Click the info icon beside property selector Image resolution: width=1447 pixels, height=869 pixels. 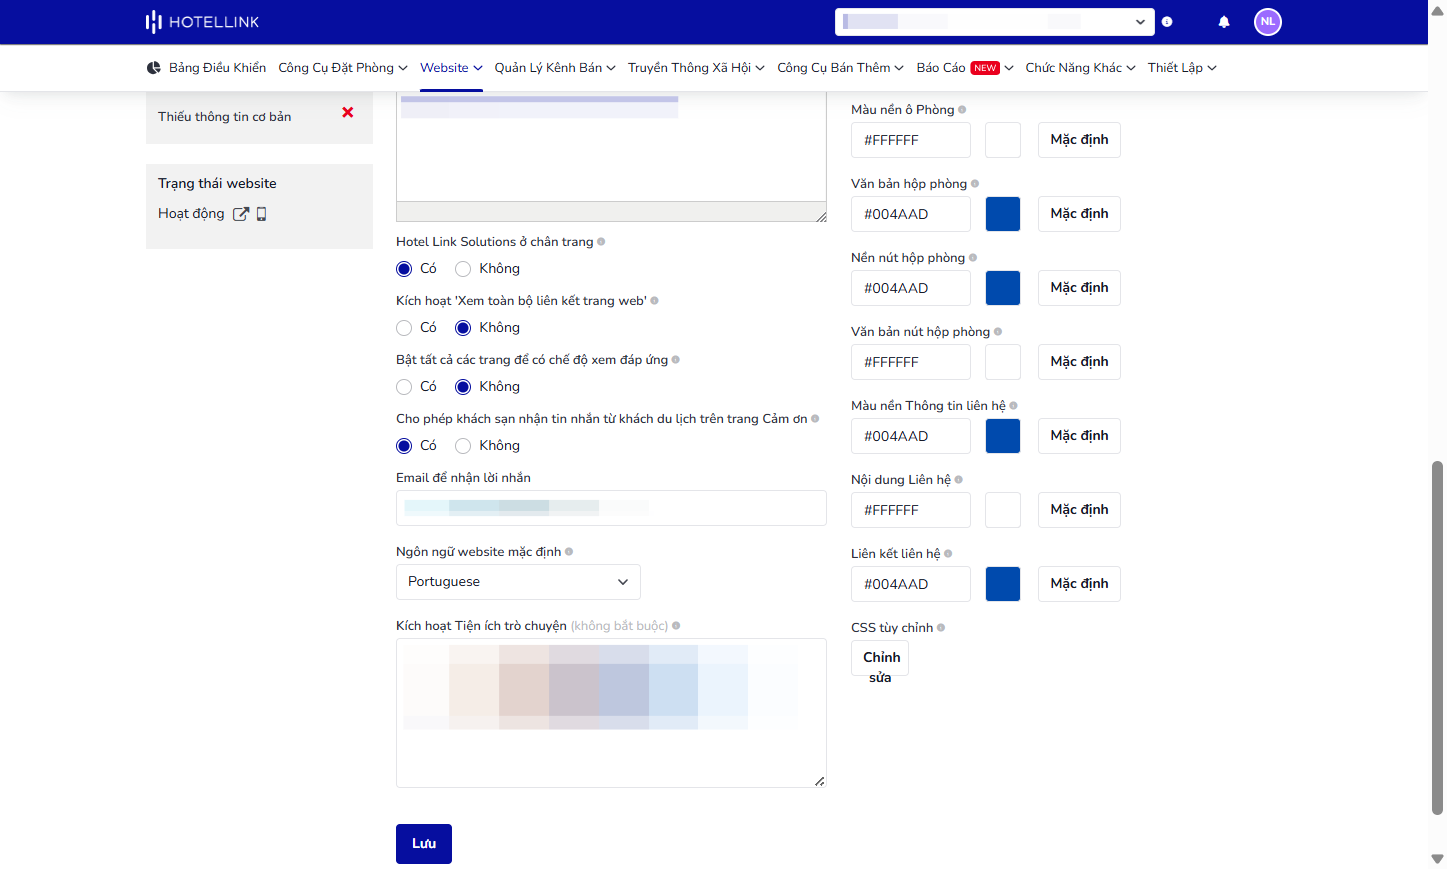coord(1167,22)
